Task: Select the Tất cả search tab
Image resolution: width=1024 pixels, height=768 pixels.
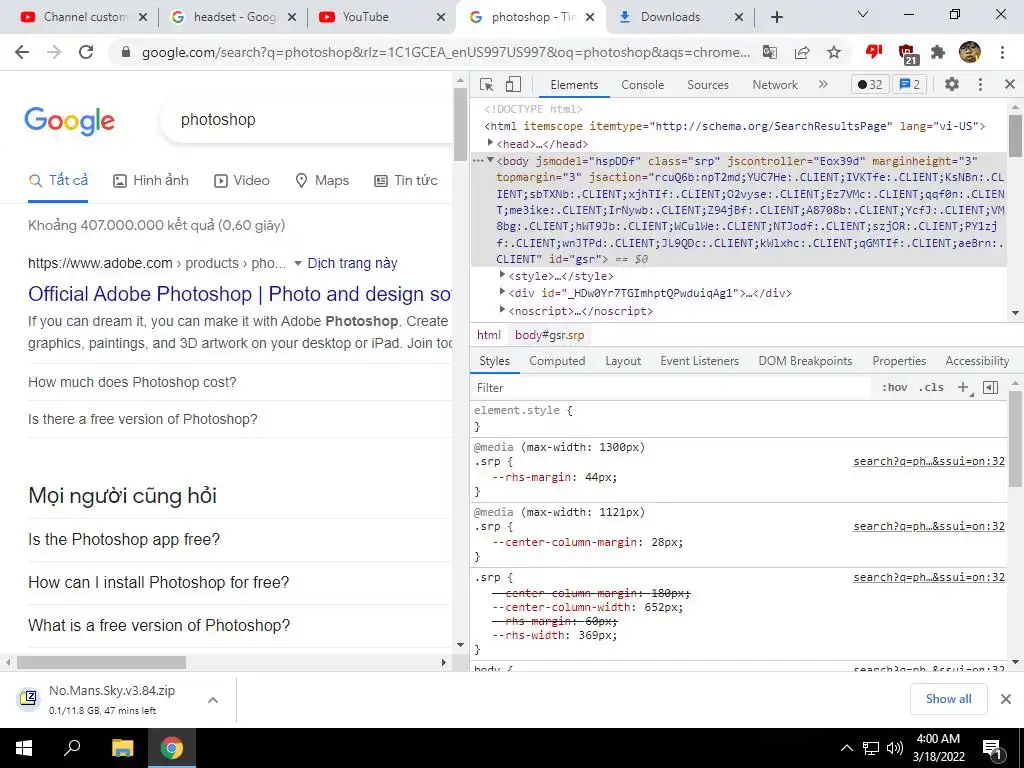Action: tap(58, 181)
